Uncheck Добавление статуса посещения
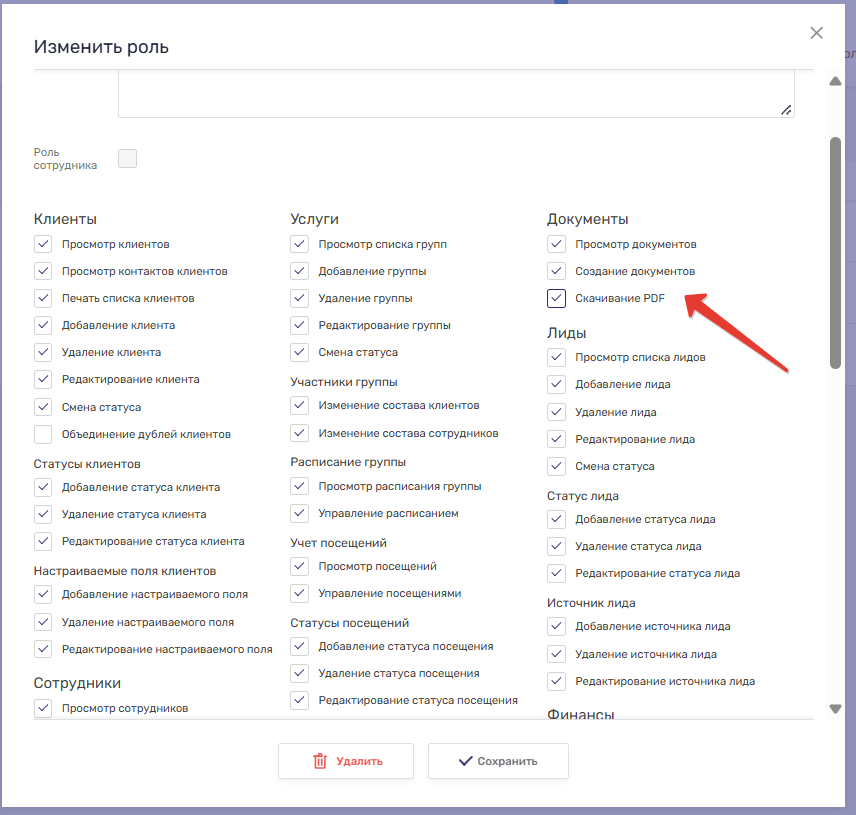The width and height of the screenshot is (856, 815). click(300, 646)
